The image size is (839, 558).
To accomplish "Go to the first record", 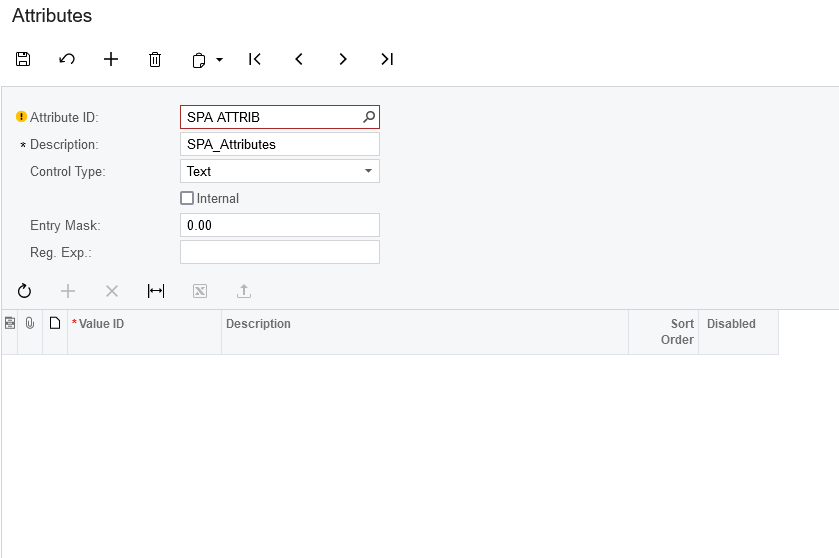I will (x=255, y=59).
